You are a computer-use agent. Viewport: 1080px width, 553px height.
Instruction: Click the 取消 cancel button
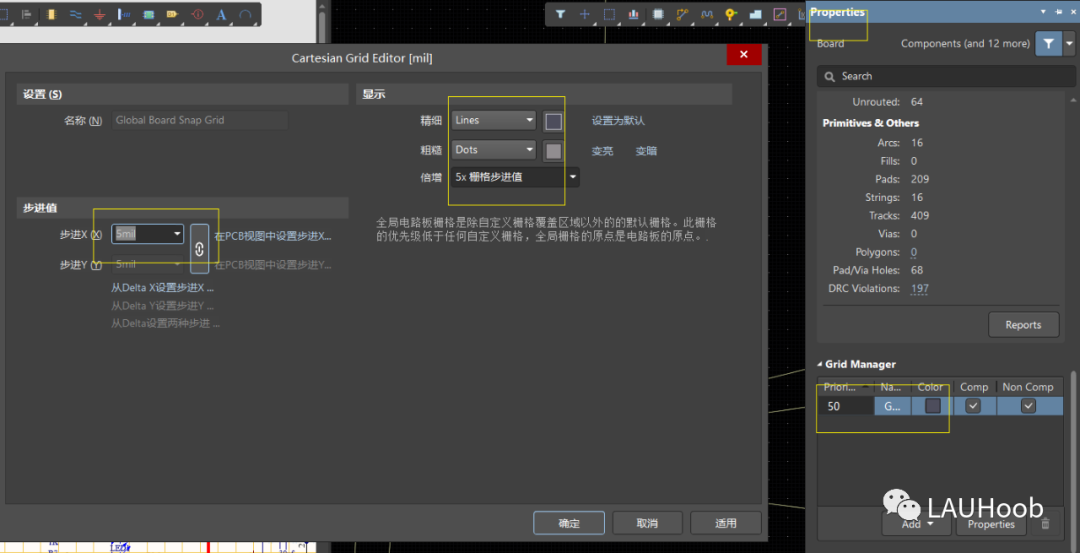tap(647, 523)
